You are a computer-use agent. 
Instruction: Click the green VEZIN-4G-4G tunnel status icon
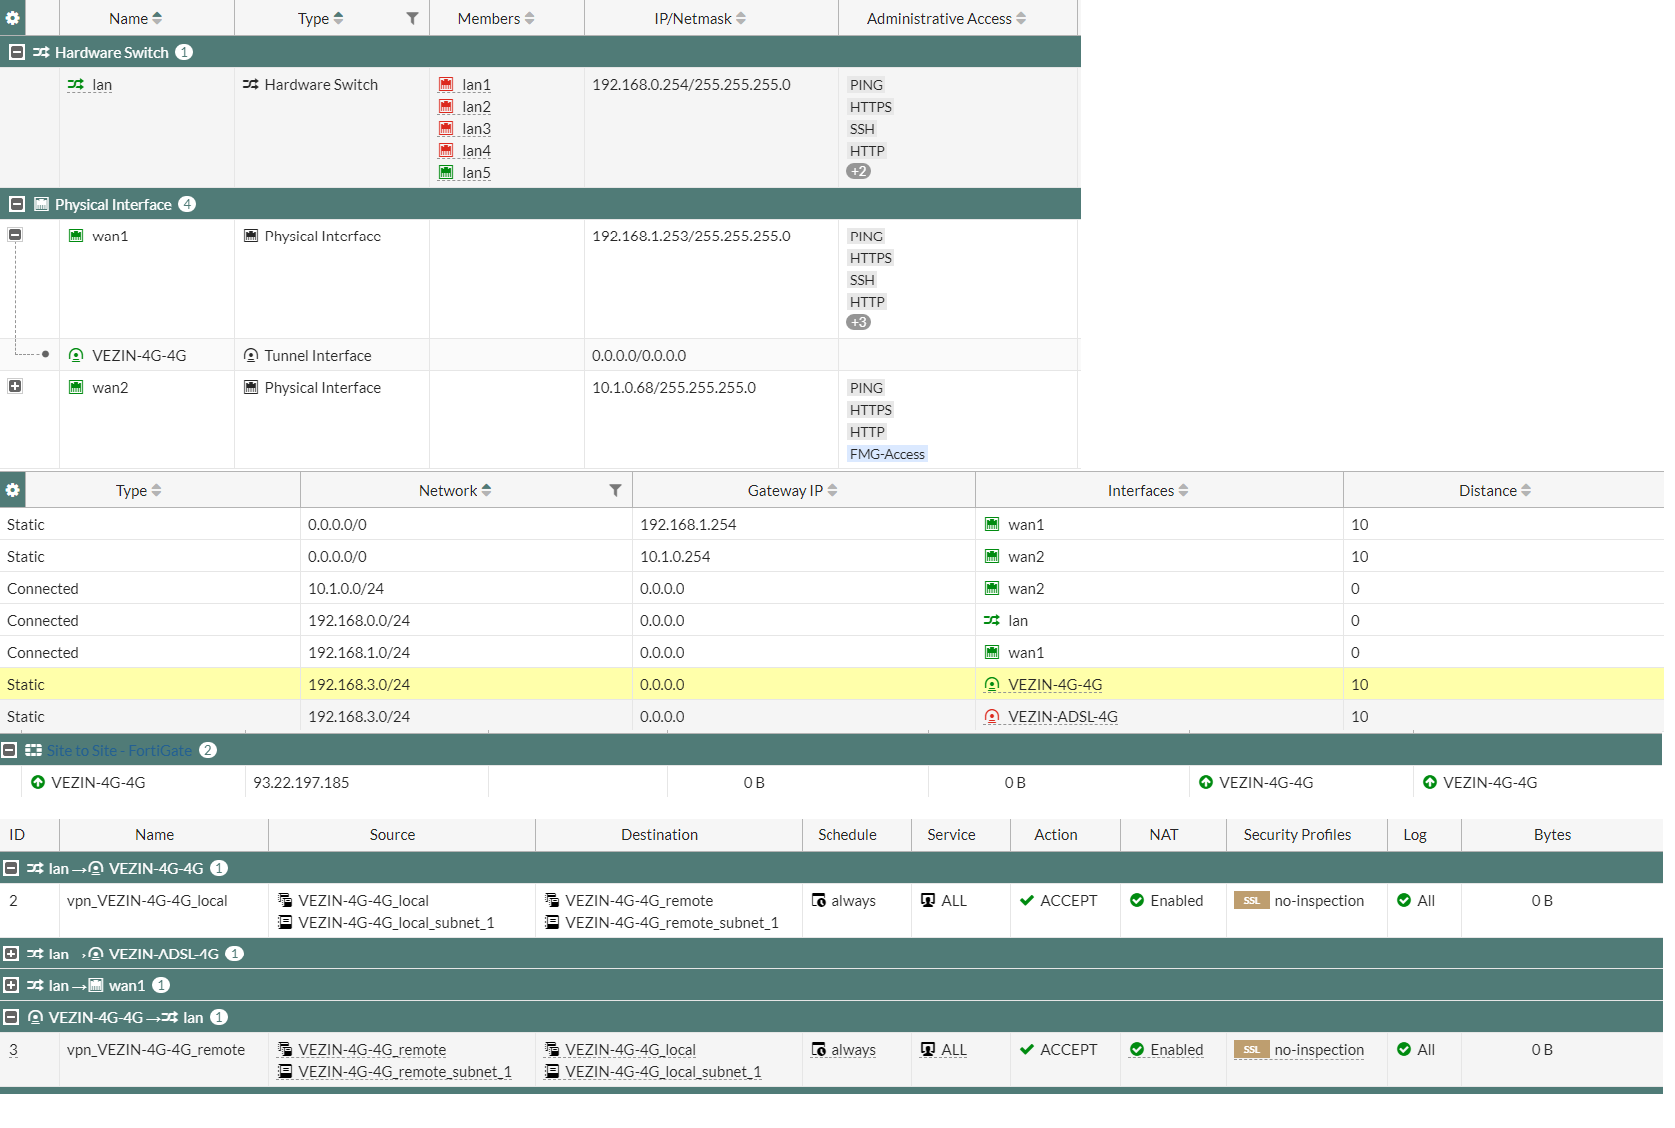click(38, 783)
